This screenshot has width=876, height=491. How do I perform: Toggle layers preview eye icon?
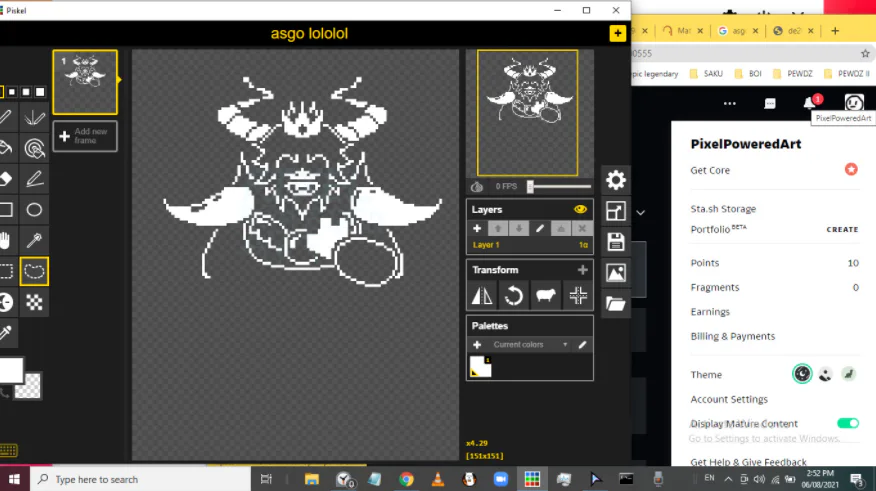[x=580, y=209]
